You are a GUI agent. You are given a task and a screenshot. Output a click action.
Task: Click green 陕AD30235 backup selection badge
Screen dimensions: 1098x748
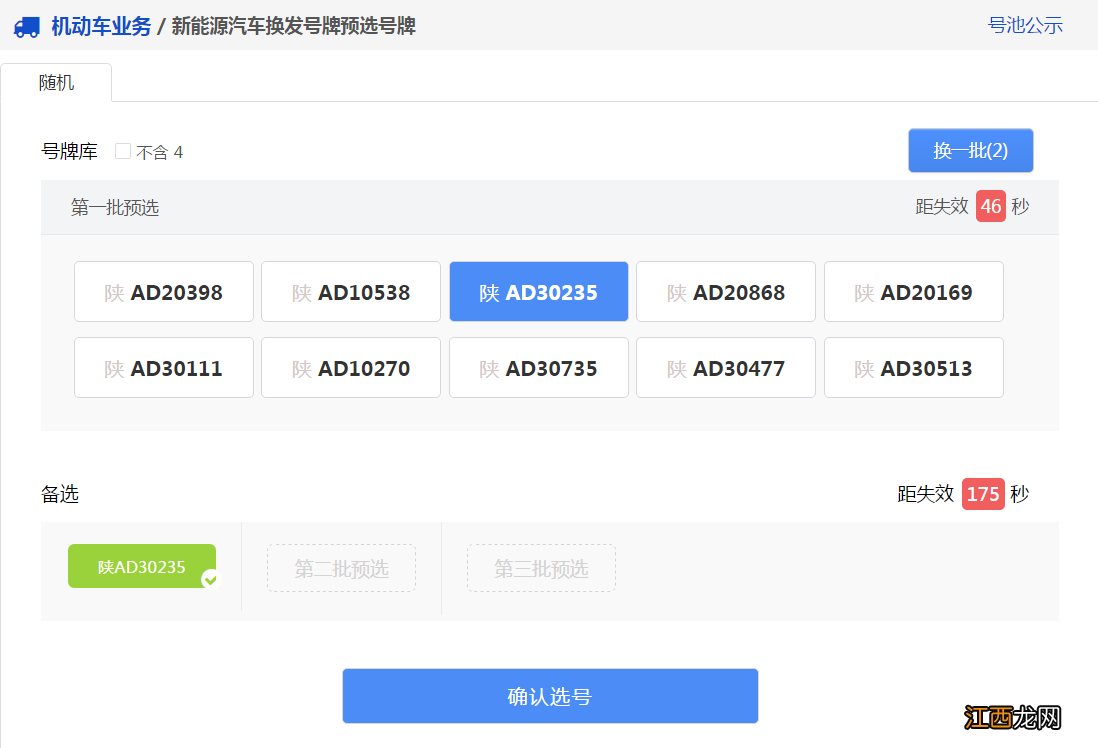coord(141,566)
